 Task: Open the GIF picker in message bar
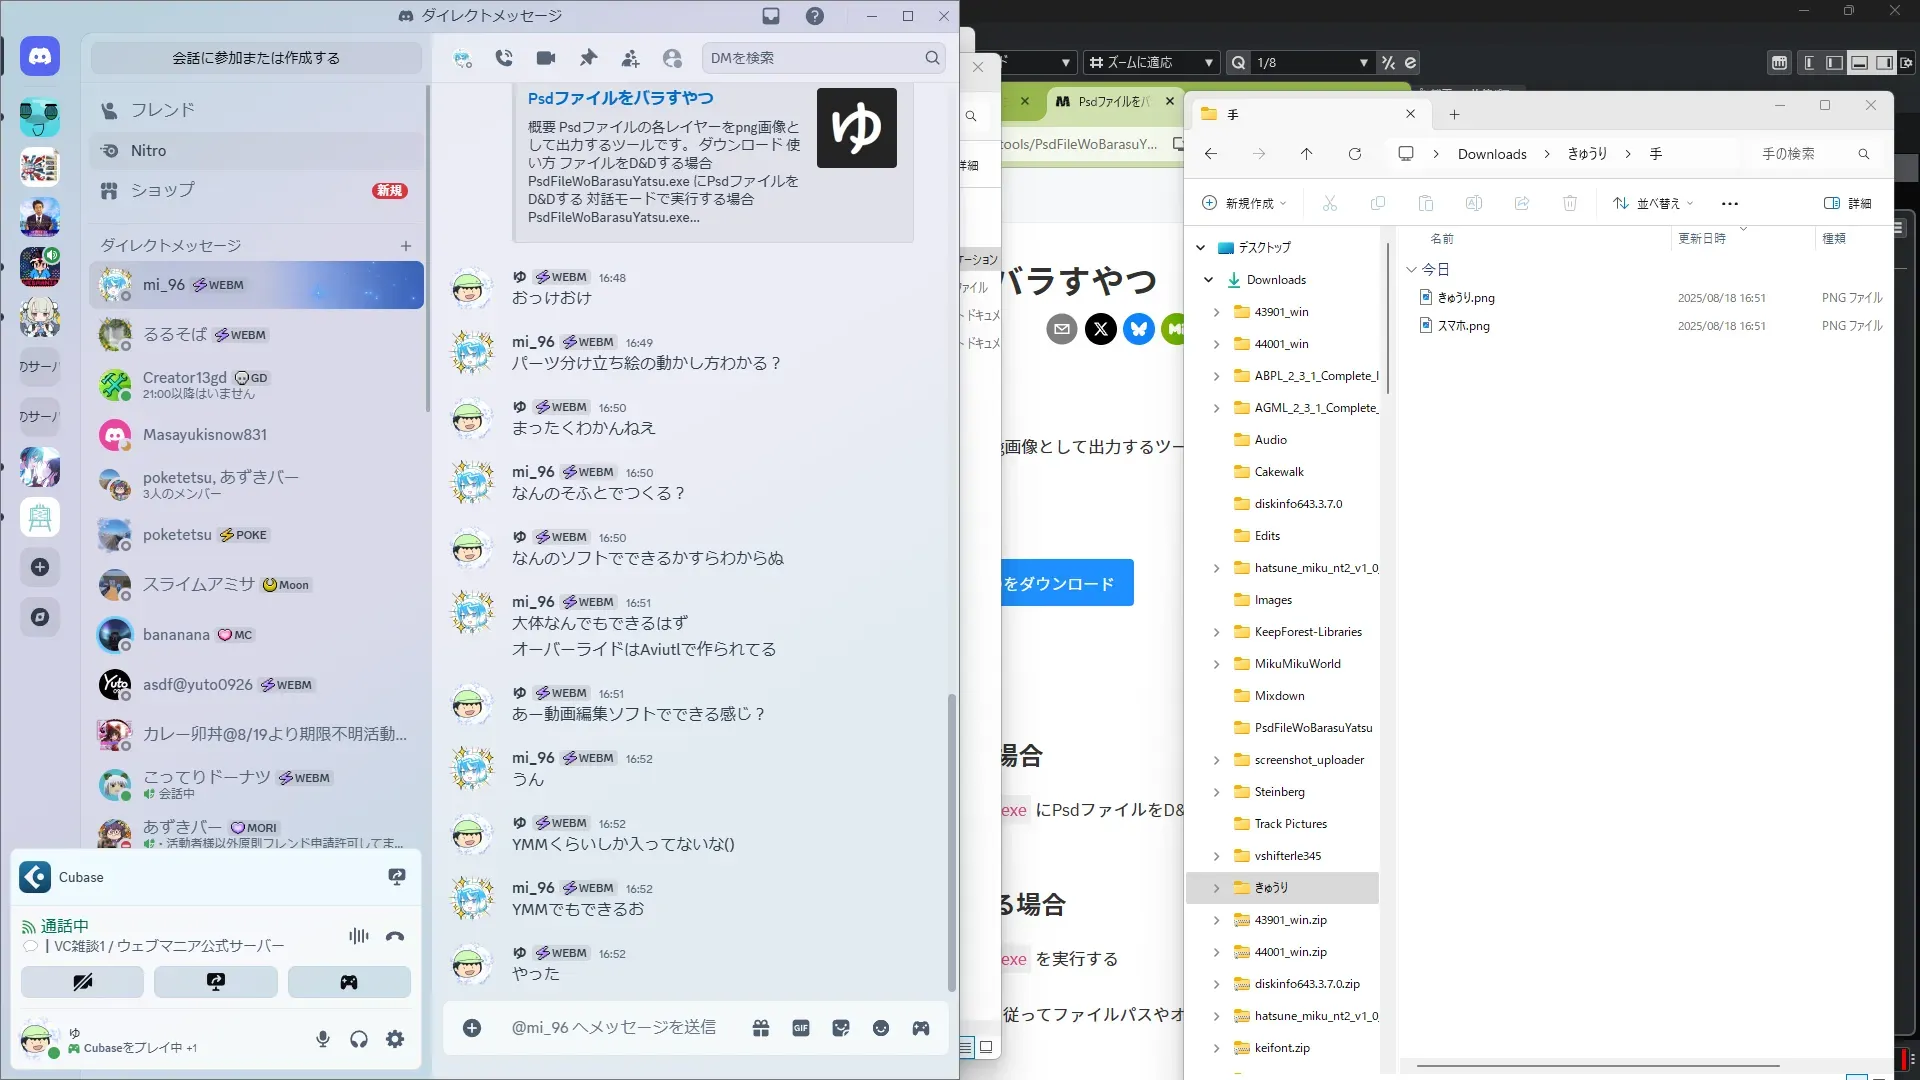(x=801, y=1028)
